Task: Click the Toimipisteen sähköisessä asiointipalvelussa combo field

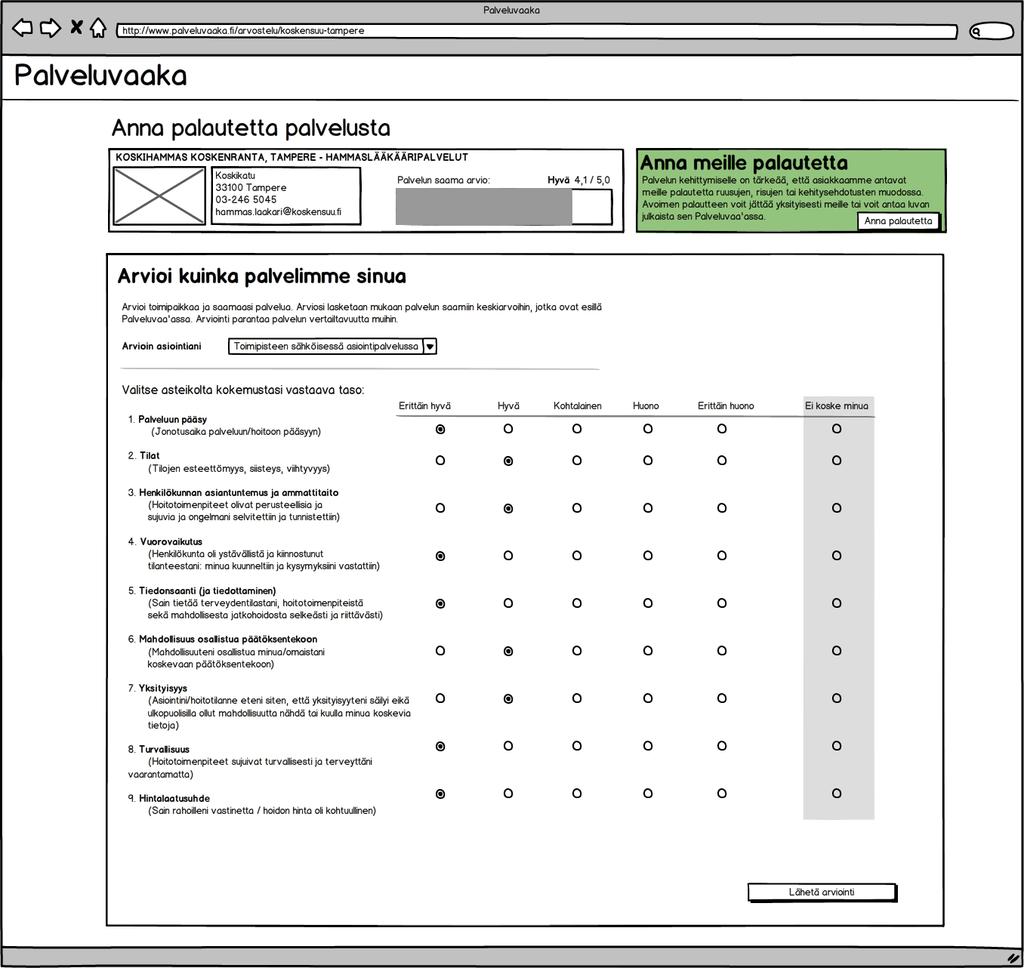Action: click(x=332, y=347)
